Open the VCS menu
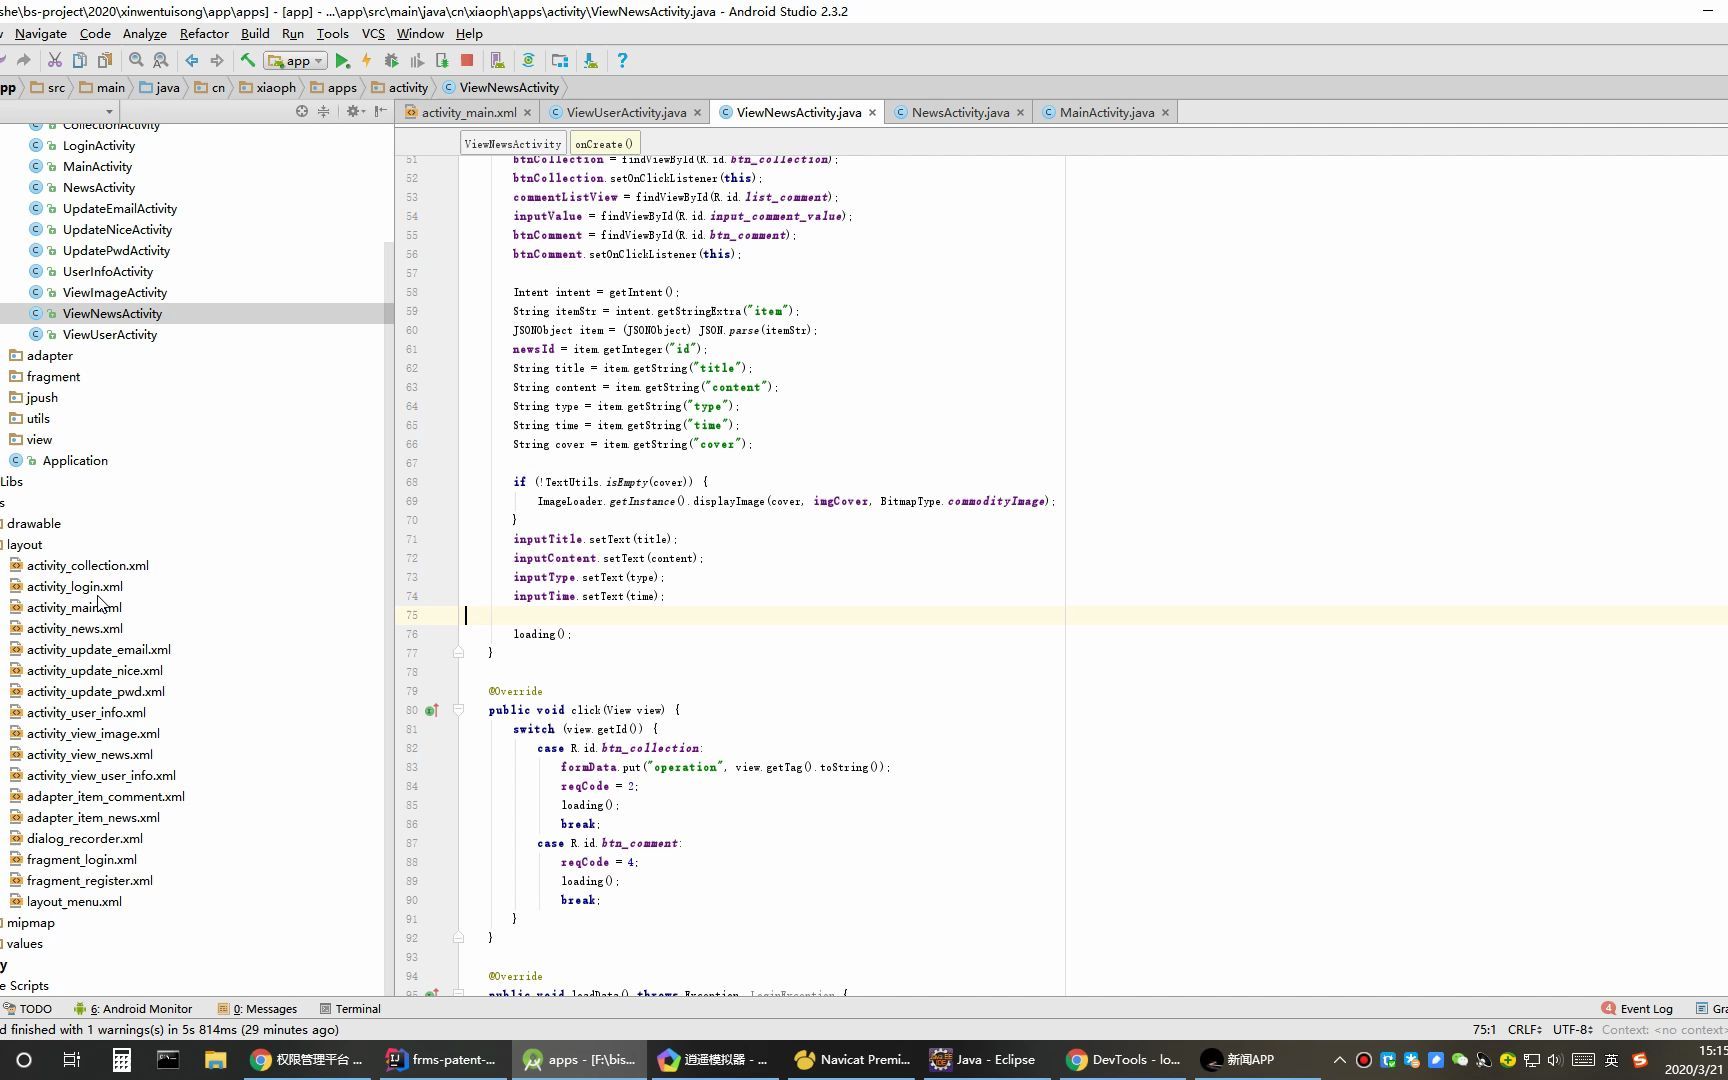 point(373,33)
